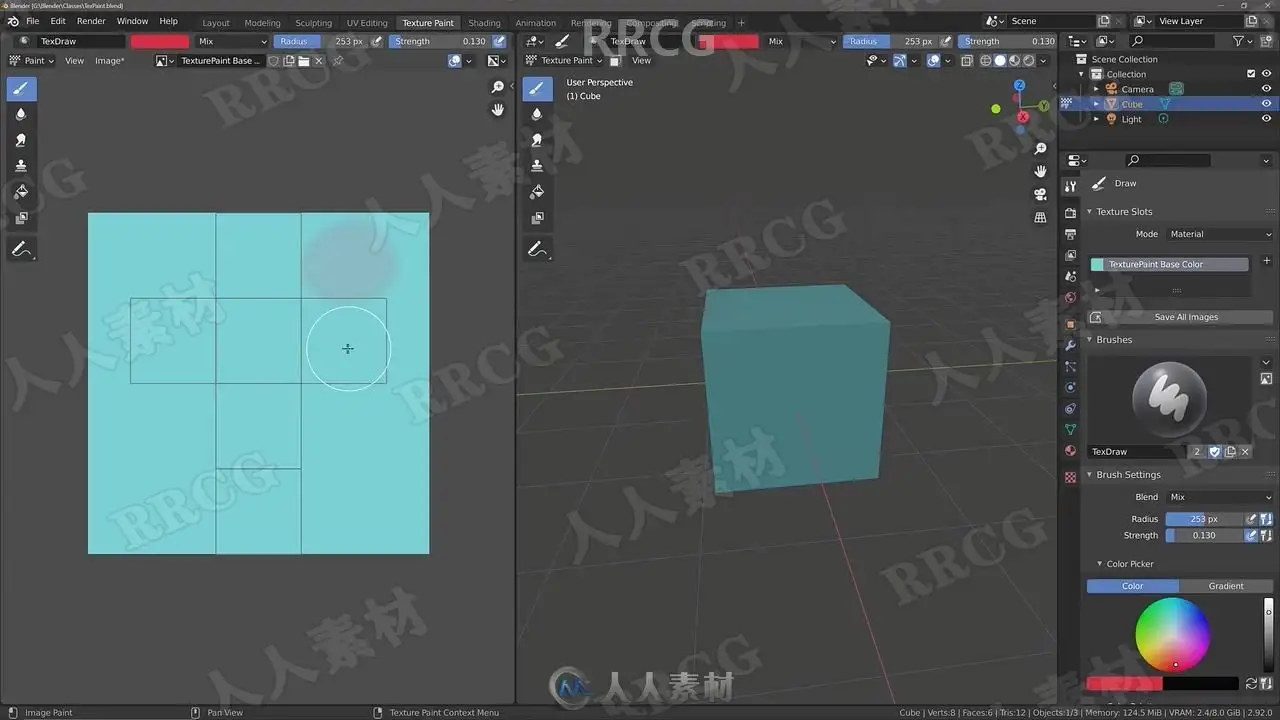The image size is (1280, 720).
Task: Select the Smear tool in 3D viewport
Action: coord(537,140)
